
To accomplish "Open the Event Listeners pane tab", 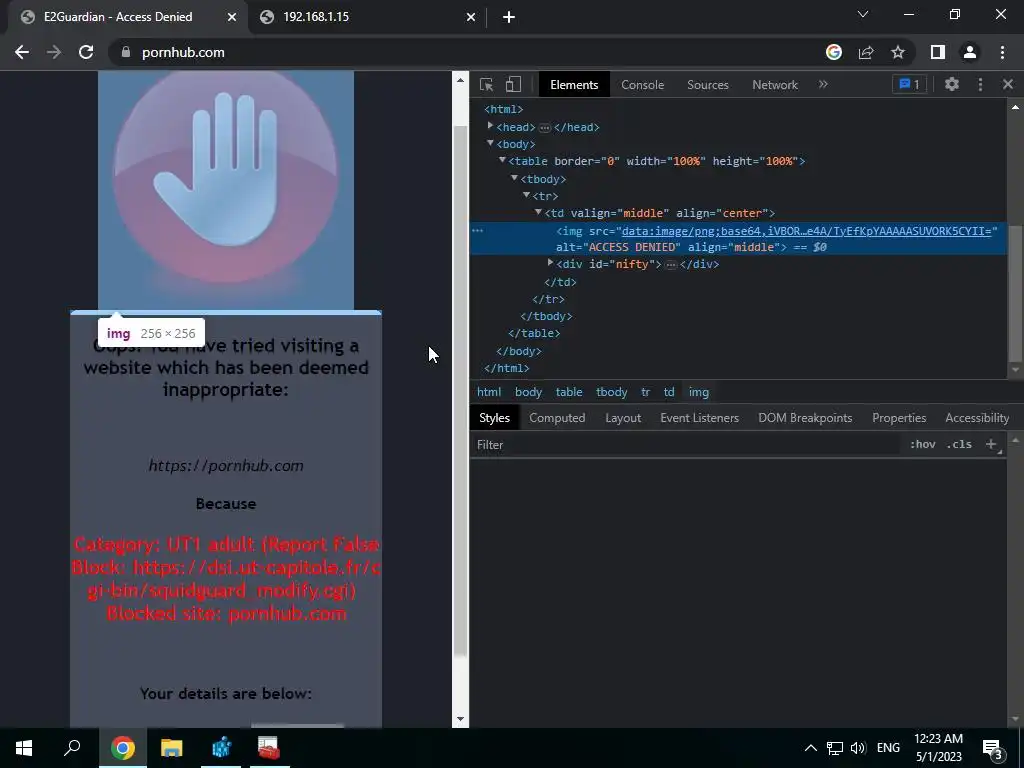I will point(699,418).
